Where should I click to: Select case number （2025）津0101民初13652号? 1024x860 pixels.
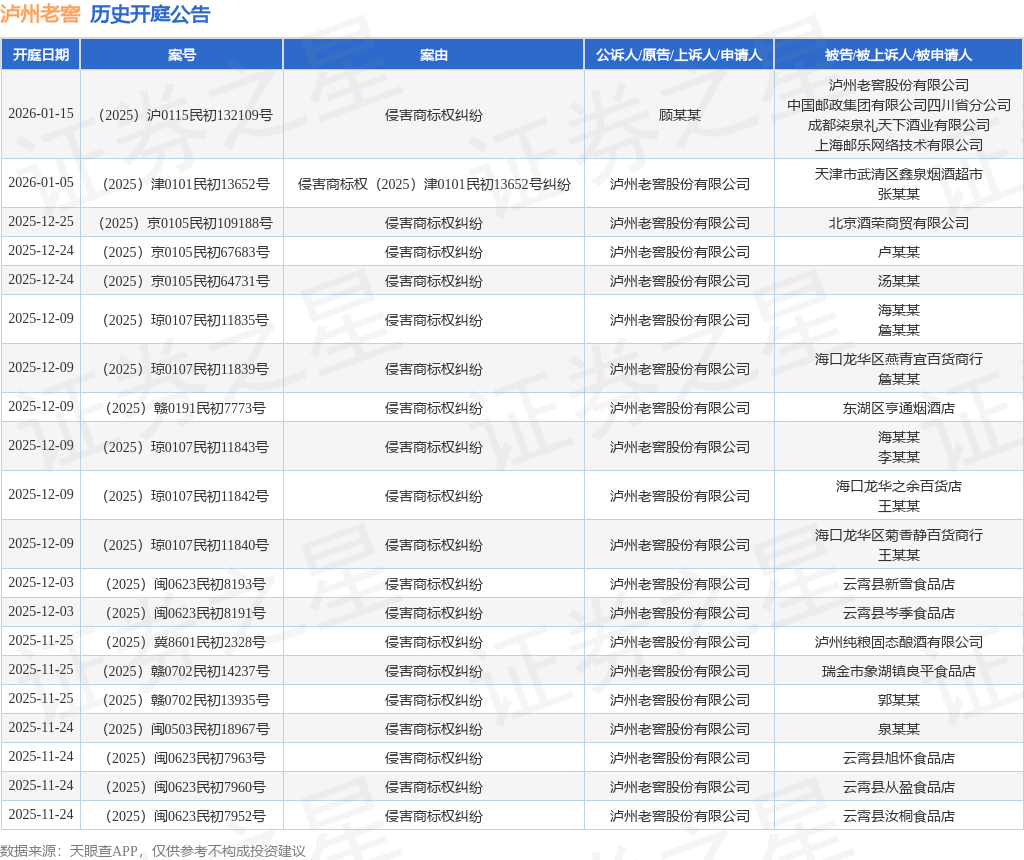pos(182,184)
